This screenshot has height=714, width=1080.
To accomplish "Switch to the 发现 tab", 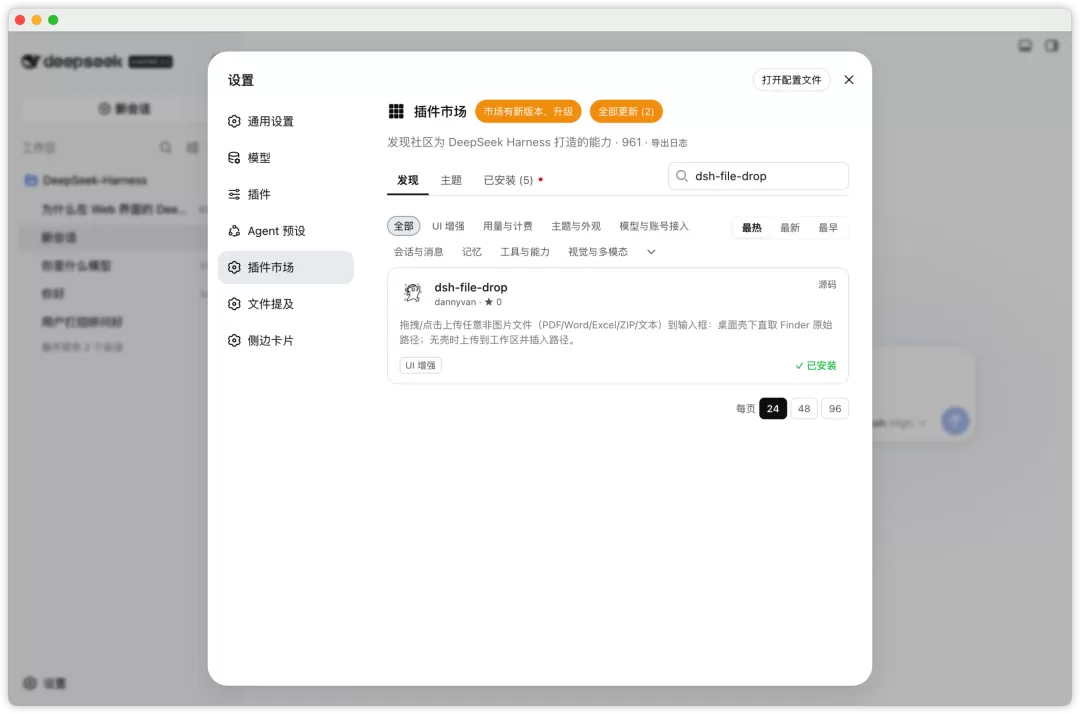I will pos(408,180).
